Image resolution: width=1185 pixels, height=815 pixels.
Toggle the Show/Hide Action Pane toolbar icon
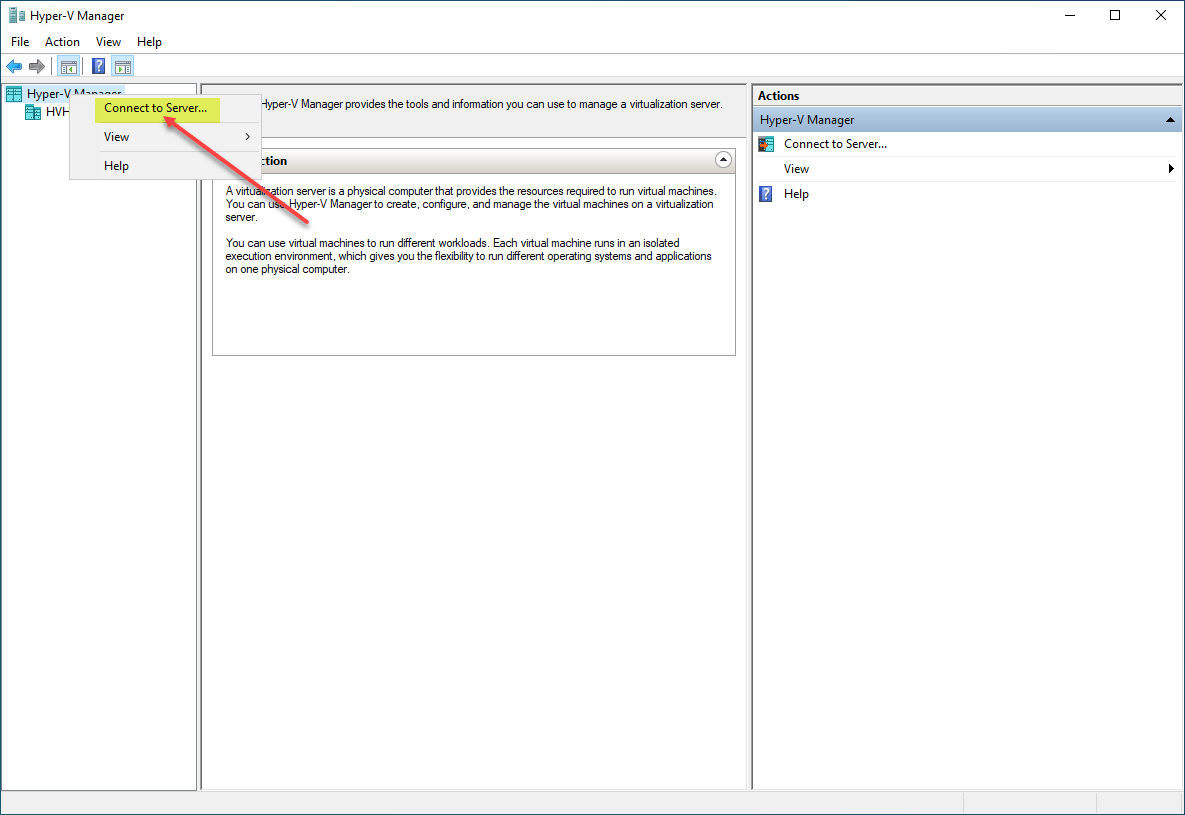pos(122,67)
